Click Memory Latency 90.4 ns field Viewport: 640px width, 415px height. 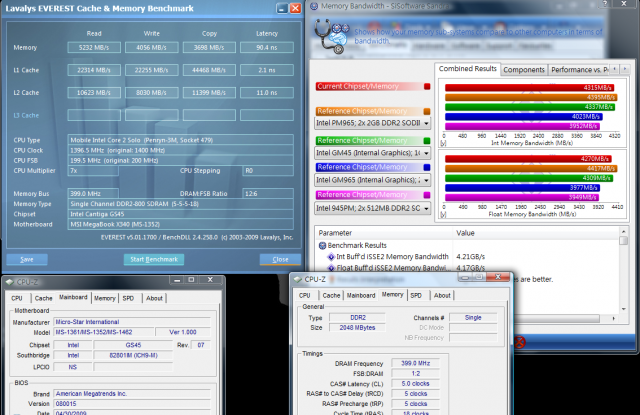tap(267, 48)
